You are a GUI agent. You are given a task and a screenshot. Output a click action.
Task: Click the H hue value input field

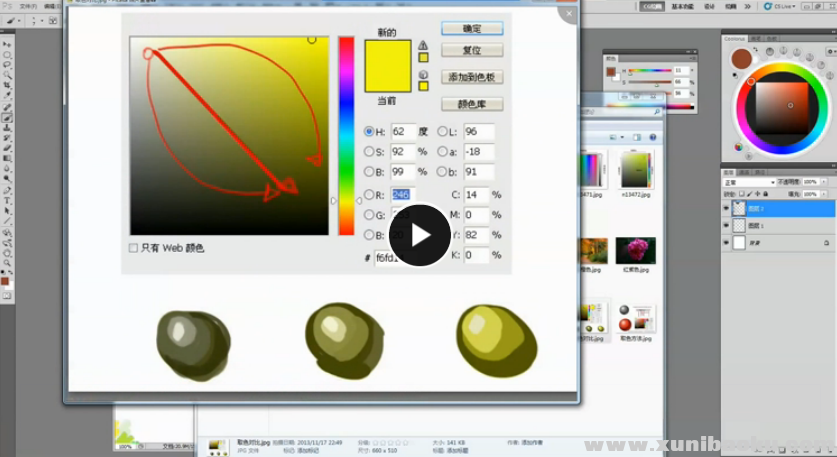tap(402, 131)
